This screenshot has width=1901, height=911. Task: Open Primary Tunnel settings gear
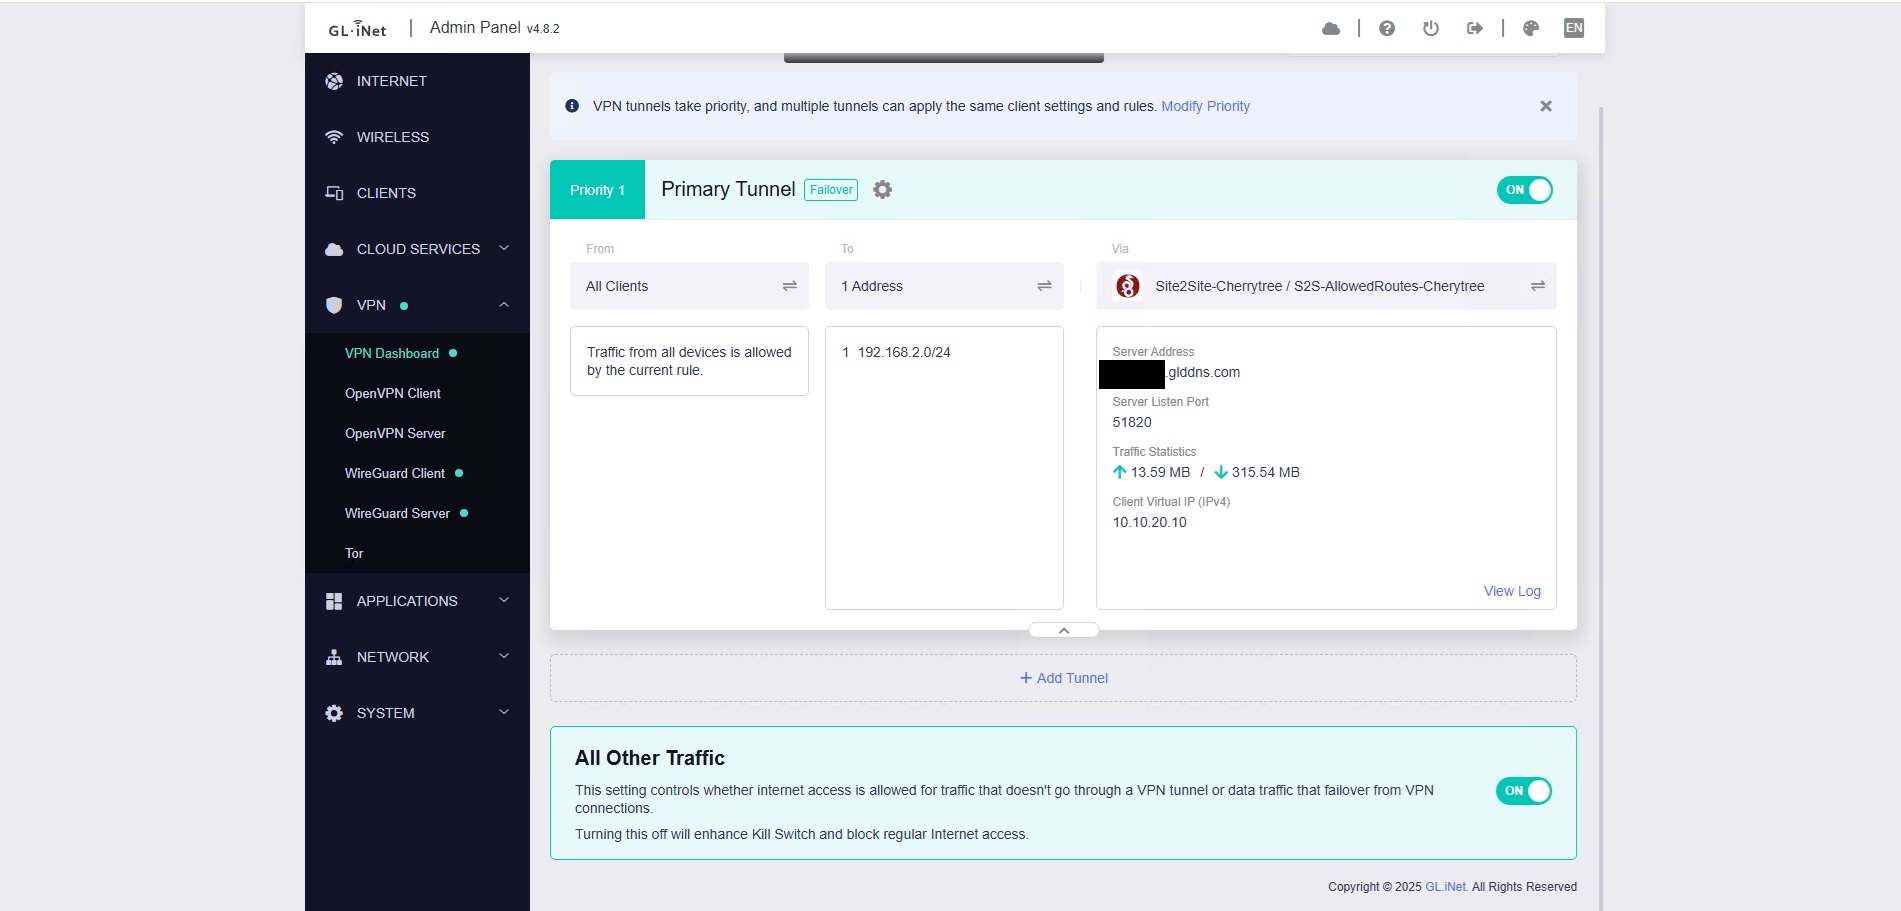882,190
